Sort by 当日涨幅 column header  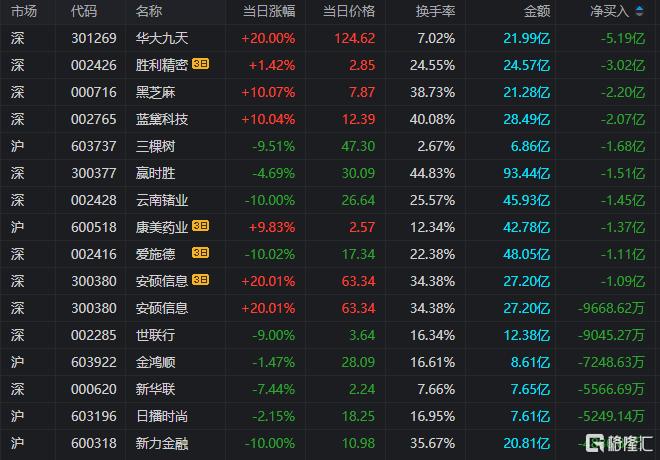coord(269,11)
